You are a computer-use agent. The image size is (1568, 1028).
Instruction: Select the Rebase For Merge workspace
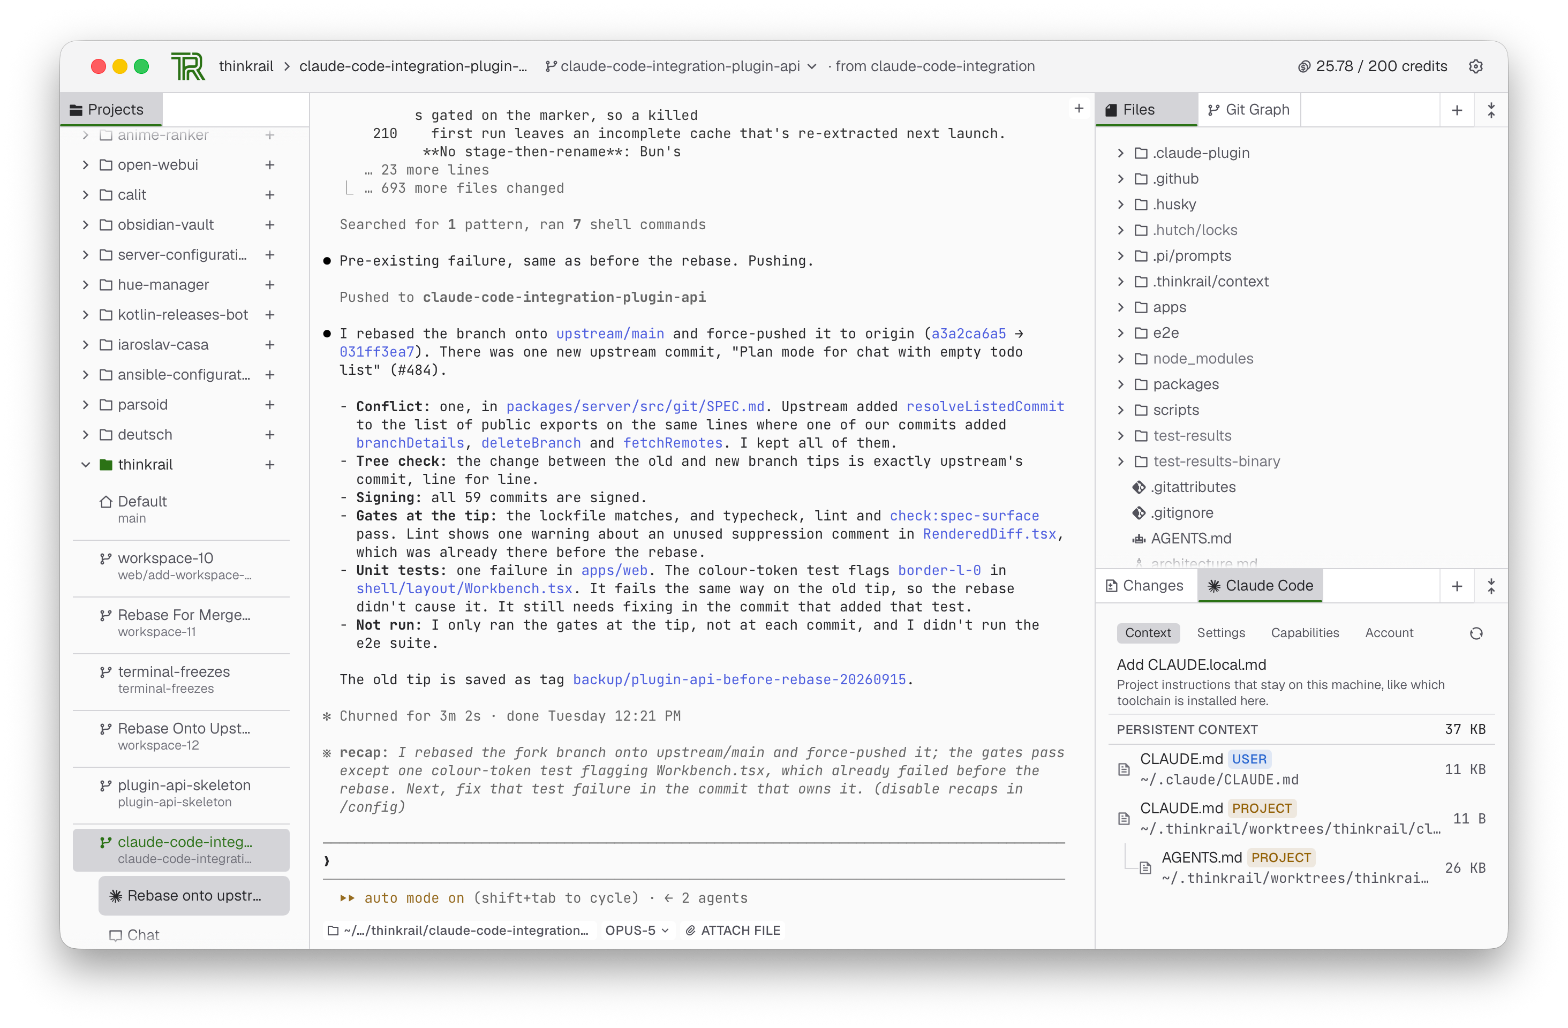point(180,623)
